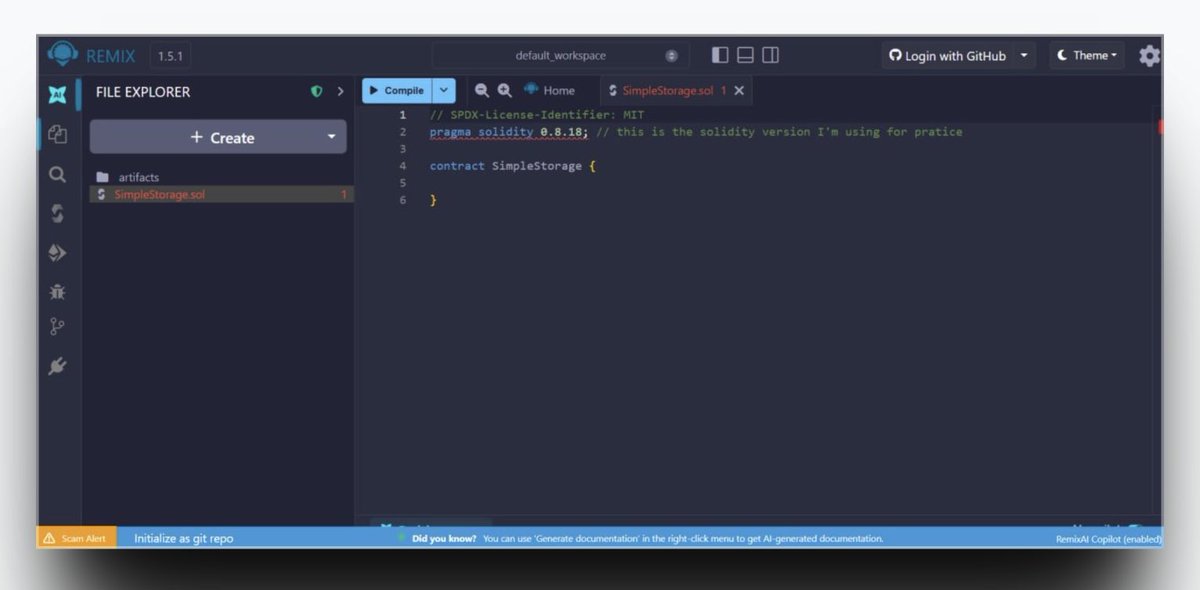Toggle the right side panel layout icon
The height and width of the screenshot is (590, 1200).
pyautogui.click(x=770, y=55)
